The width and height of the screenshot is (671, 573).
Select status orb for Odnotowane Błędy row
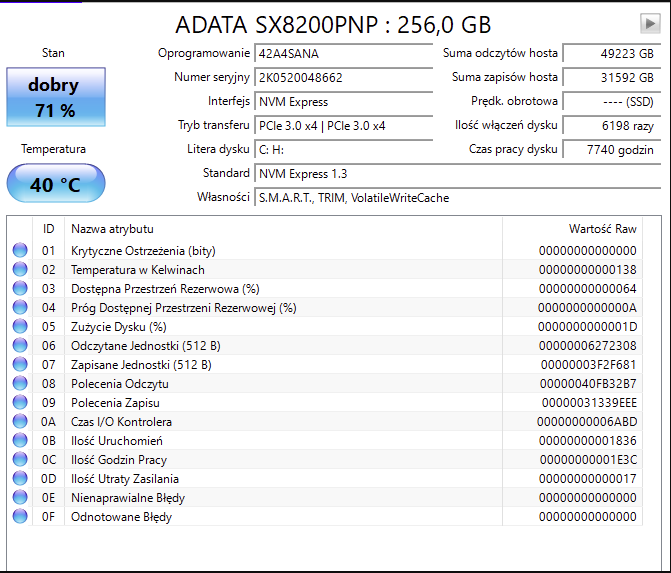[20, 517]
